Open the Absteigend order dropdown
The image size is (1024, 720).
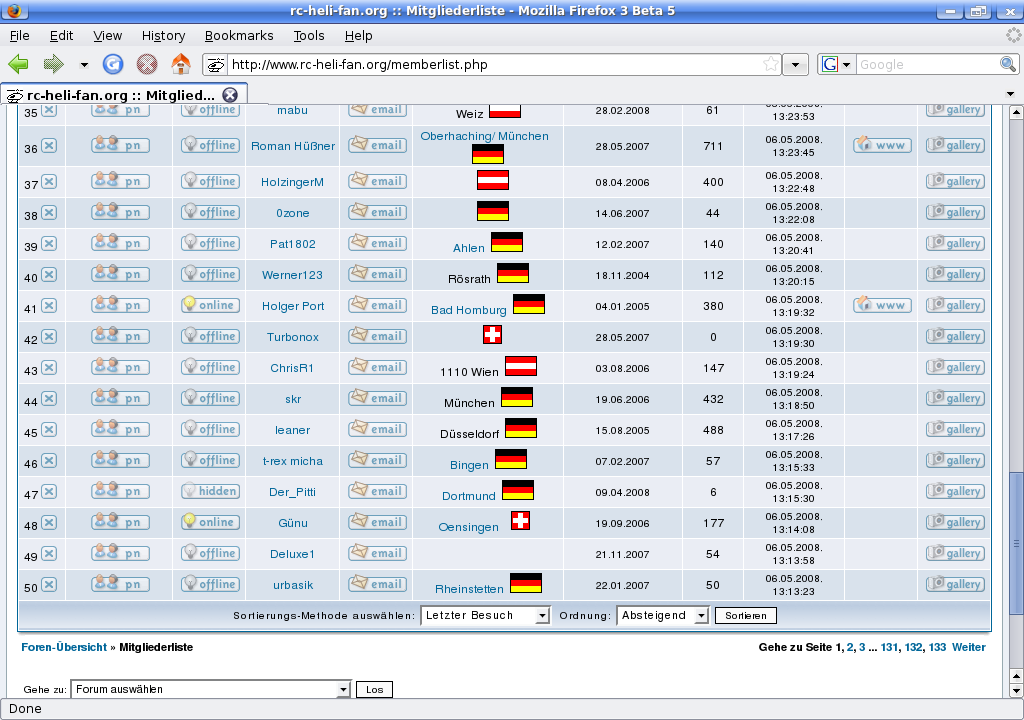[662, 615]
